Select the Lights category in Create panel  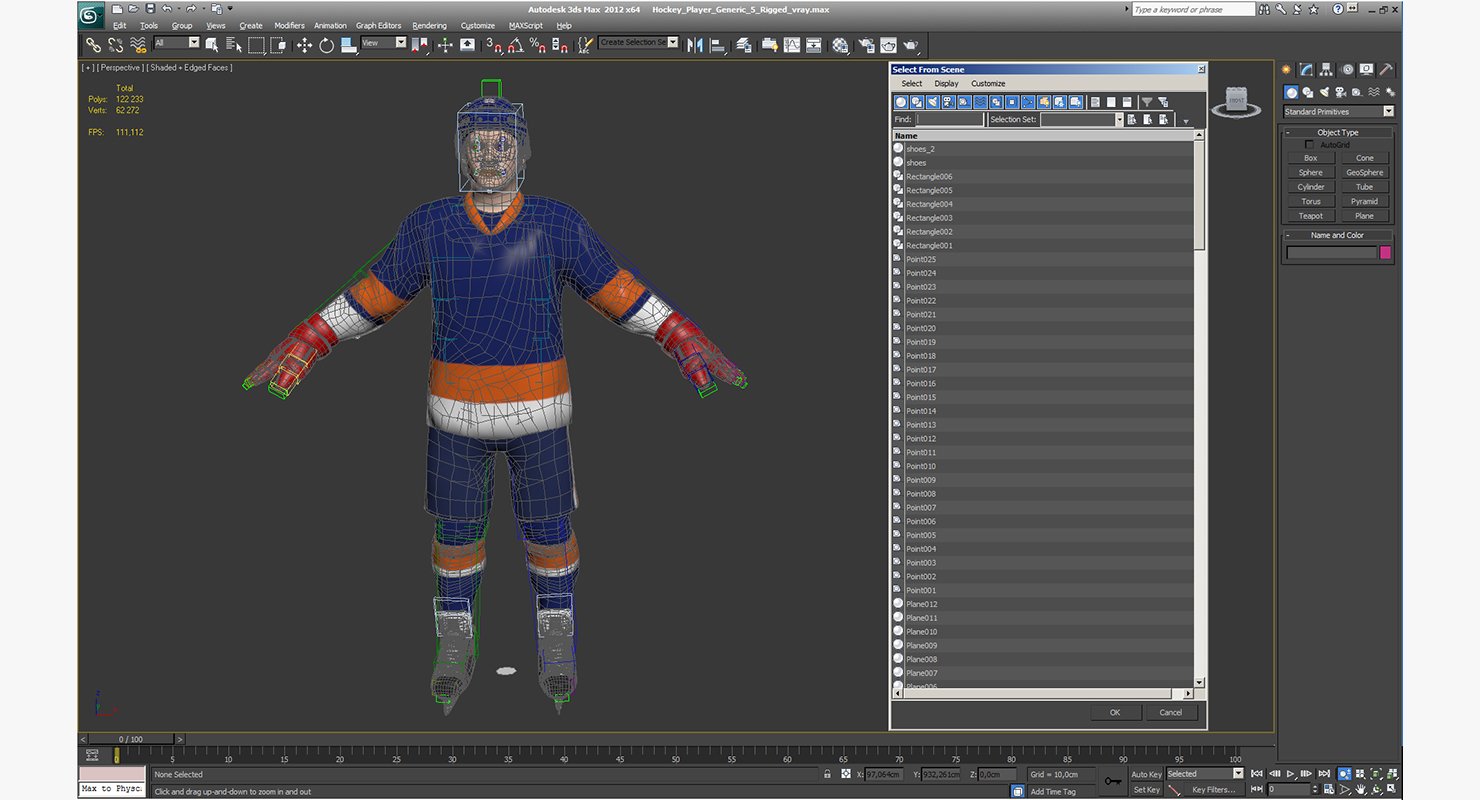point(1323,92)
